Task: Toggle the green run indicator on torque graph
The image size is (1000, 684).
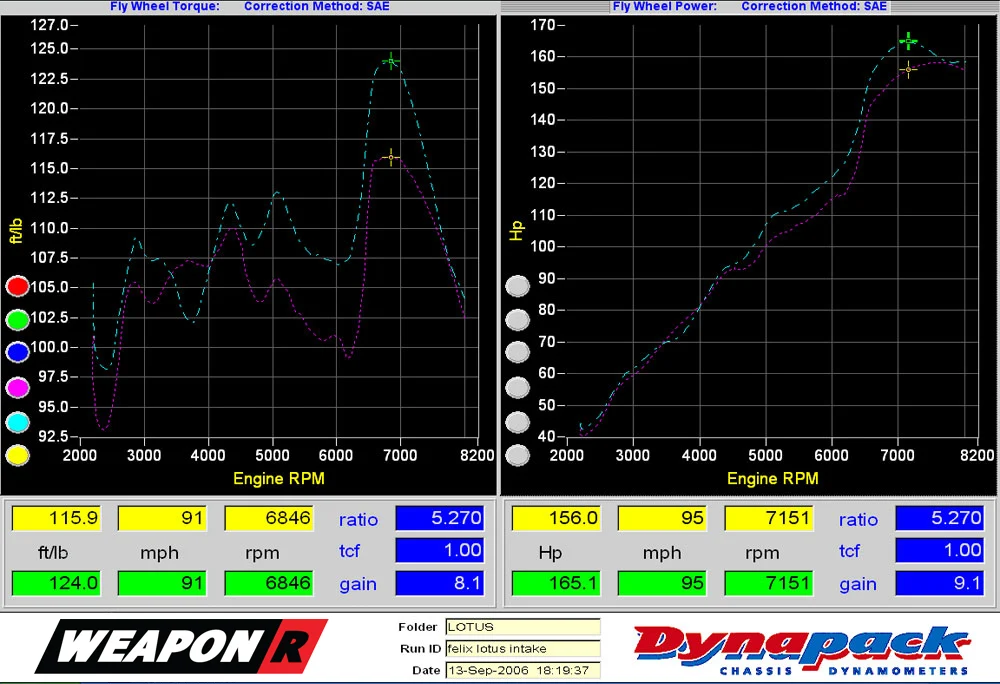Action: tap(18, 319)
